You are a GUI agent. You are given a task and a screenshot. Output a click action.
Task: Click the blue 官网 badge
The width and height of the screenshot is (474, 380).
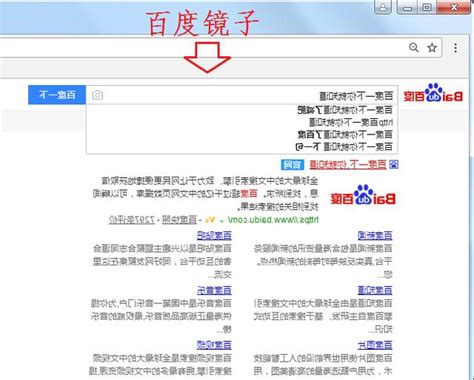pos(292,164)
